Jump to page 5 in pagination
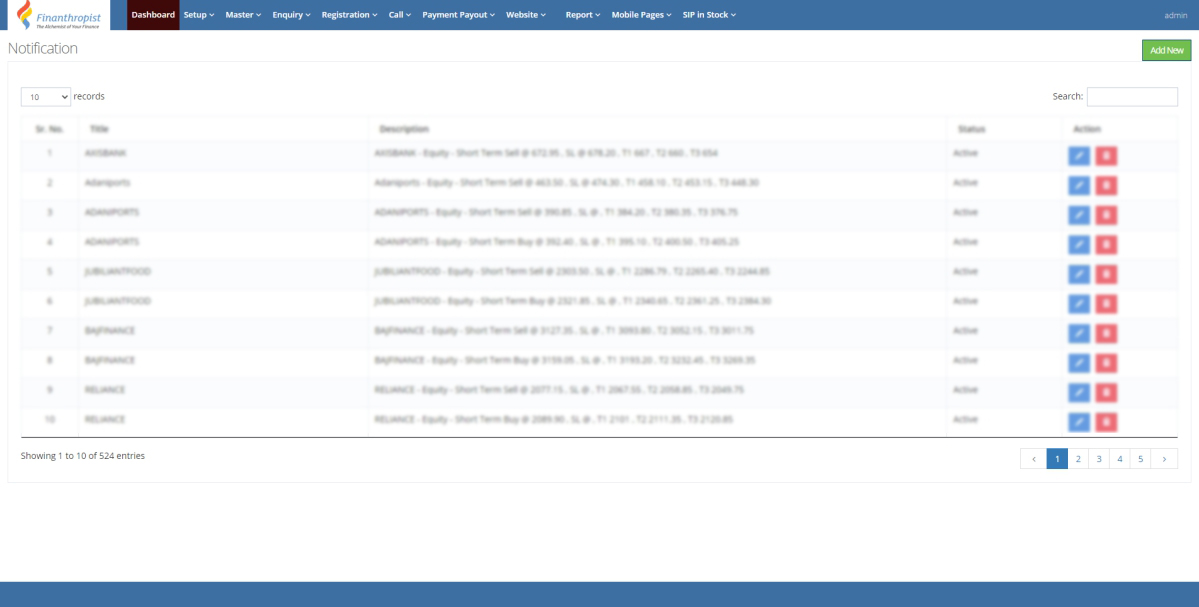Screen dimensions: 1199x607 (x=1140, y=459)
